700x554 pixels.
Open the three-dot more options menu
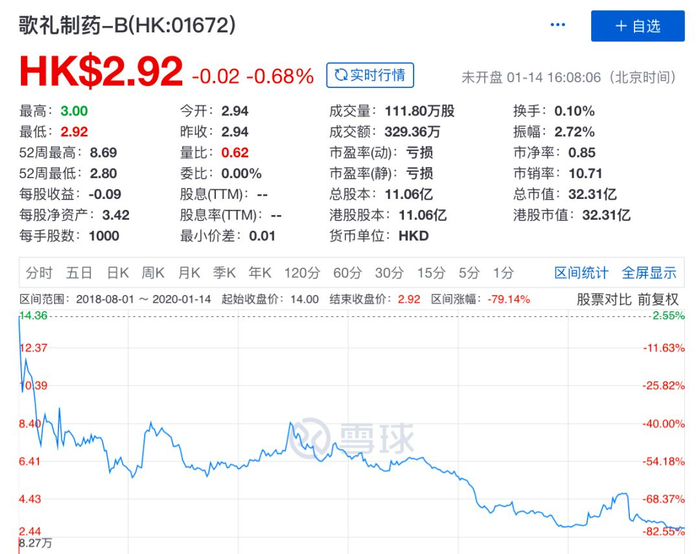[558, 25]
